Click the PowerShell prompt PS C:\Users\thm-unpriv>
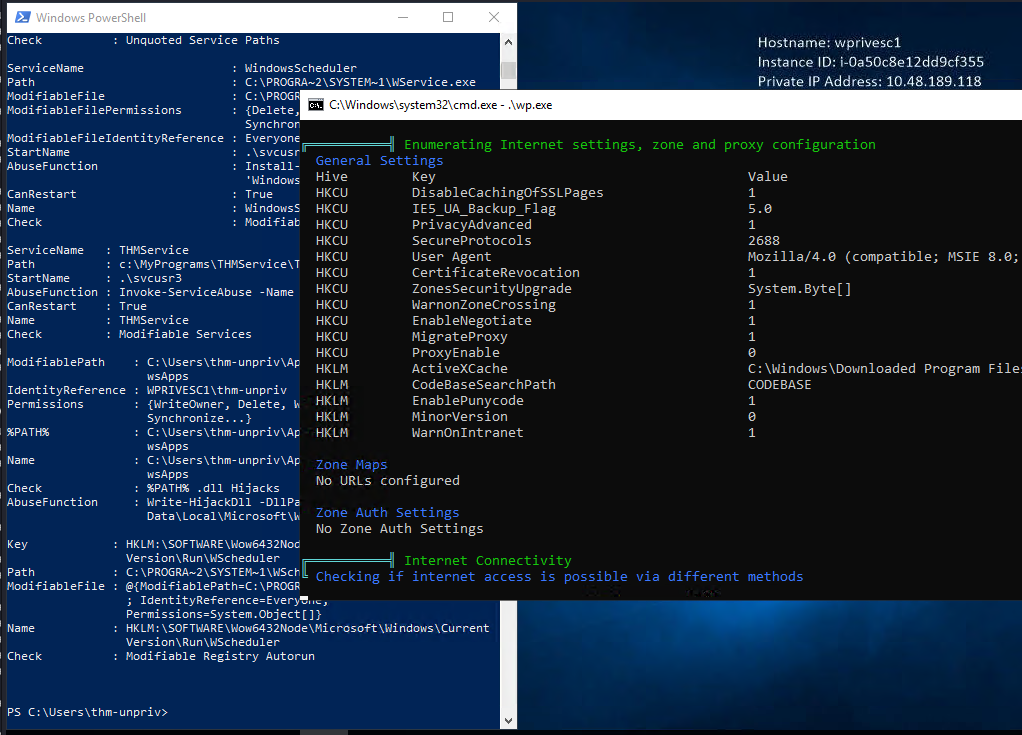 pyautogui.click(x=87, y=712)
